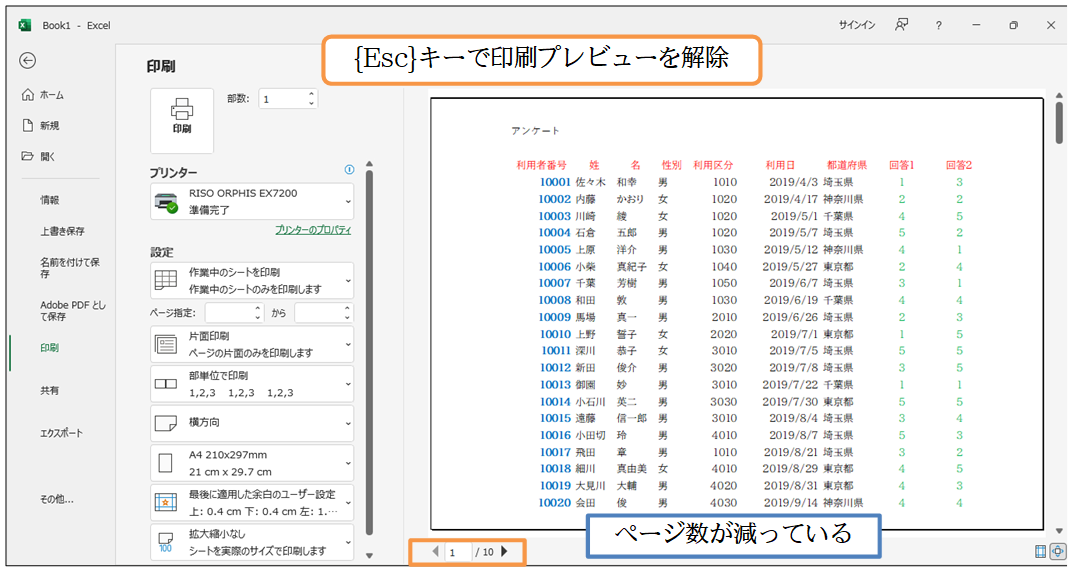Select 新規 in the sidebar
The width and height of the screenshot is (1069, 572).
(42, 126)
